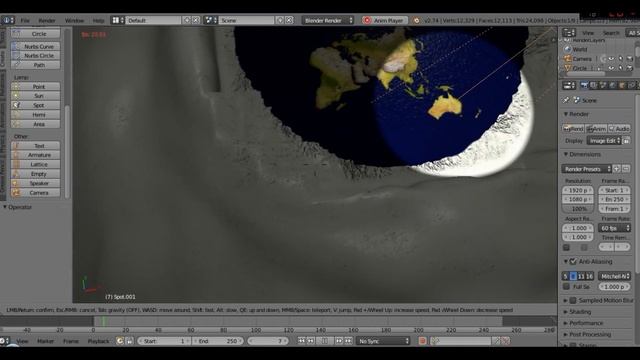Open the Scene selector field
640x360 pixels.
[246, 20]
